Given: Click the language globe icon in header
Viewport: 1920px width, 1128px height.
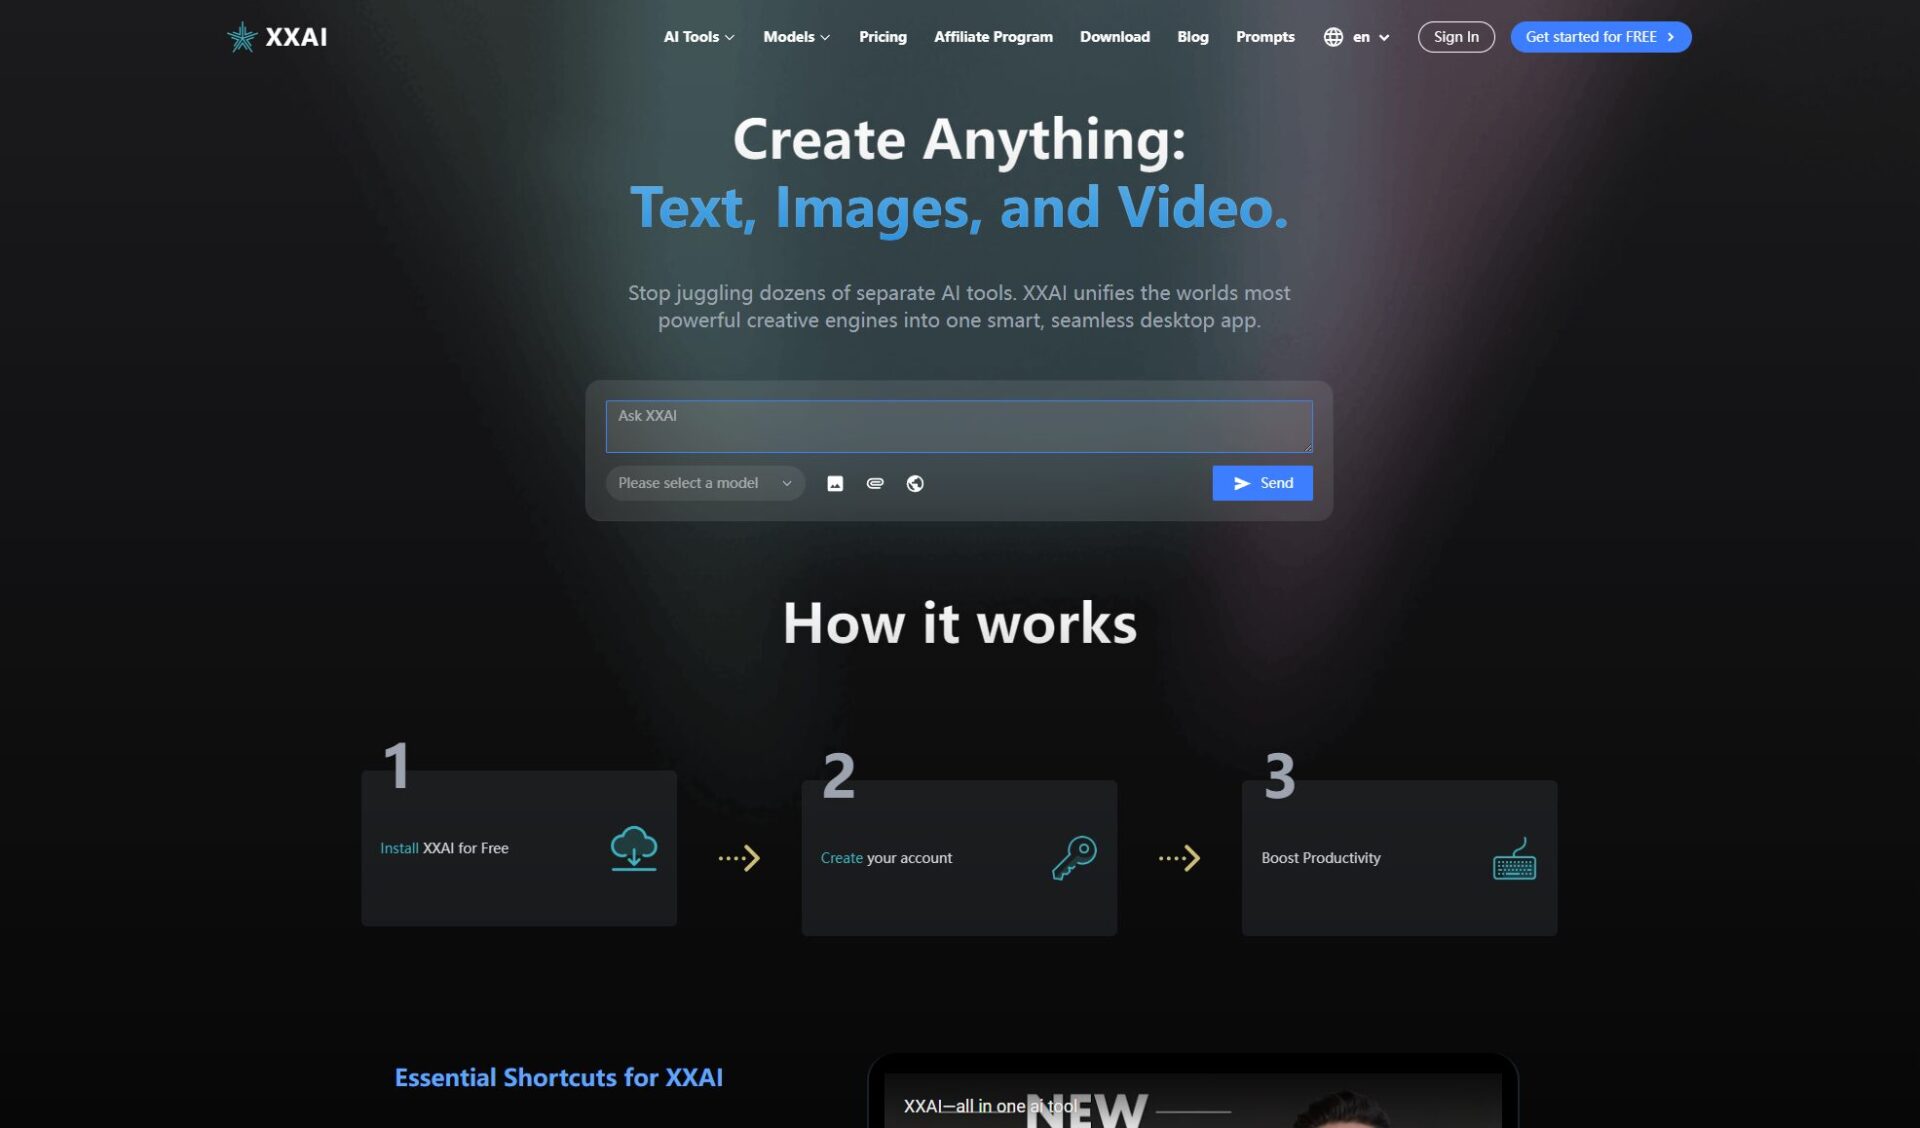Looking at the screenshot, I should [x=1333, y=37].
